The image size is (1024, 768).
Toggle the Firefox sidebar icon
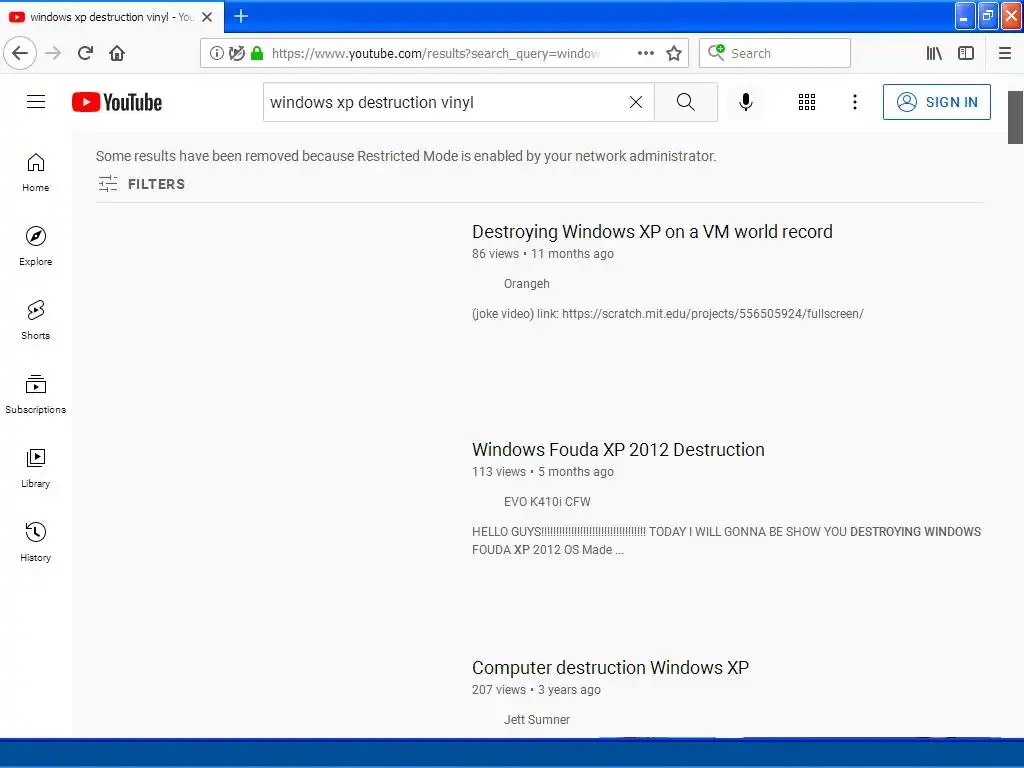966,53
